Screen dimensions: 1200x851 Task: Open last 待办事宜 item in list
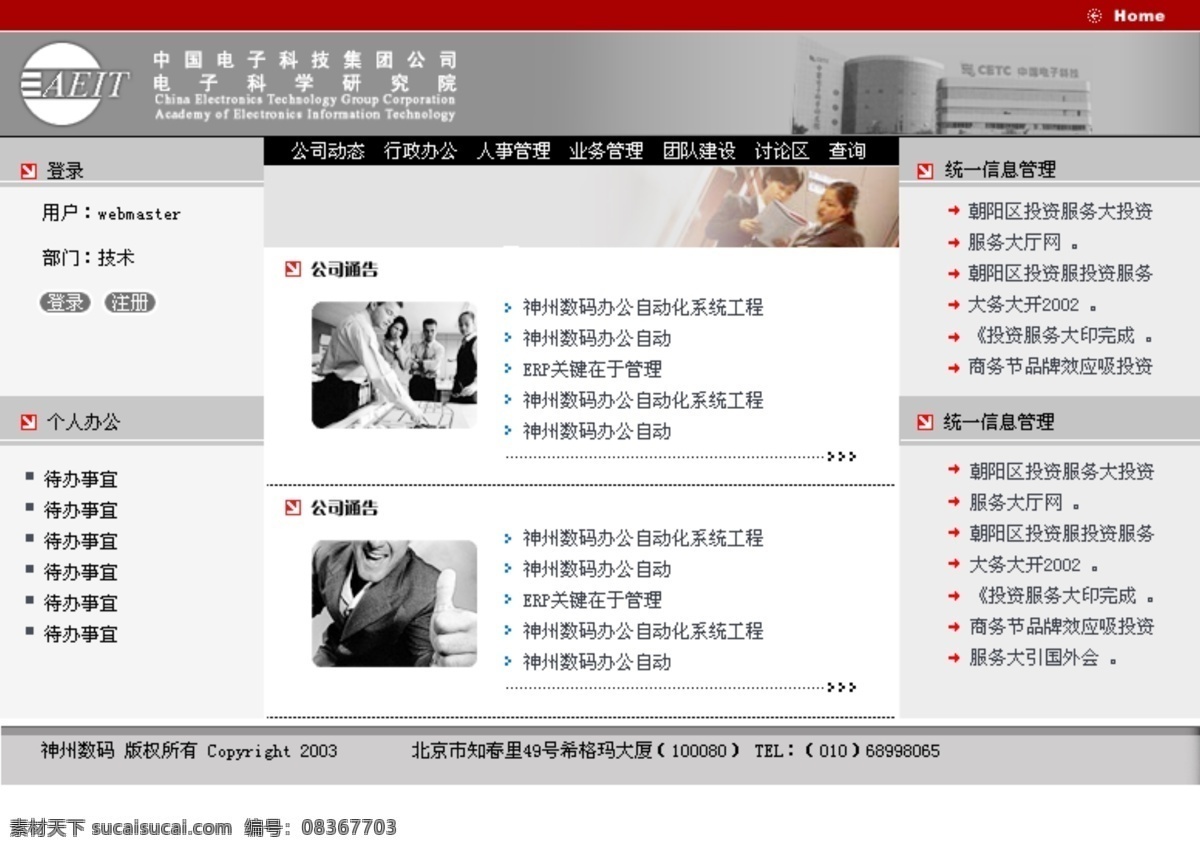click(80, 634)
